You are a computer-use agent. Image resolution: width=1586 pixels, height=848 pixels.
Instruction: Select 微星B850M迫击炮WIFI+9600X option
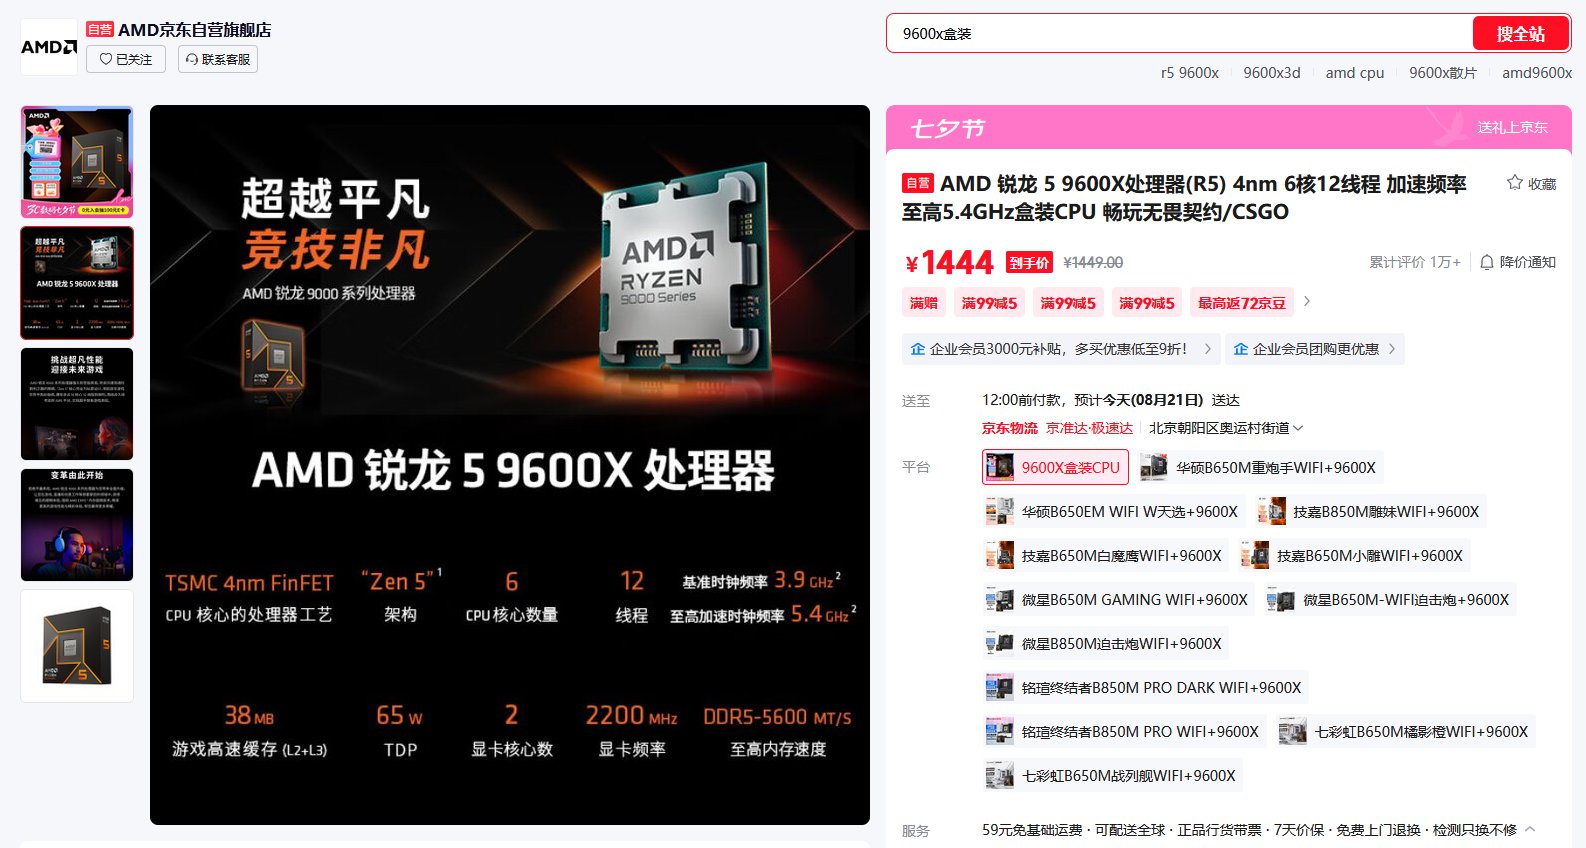[x=1105, y=643]
